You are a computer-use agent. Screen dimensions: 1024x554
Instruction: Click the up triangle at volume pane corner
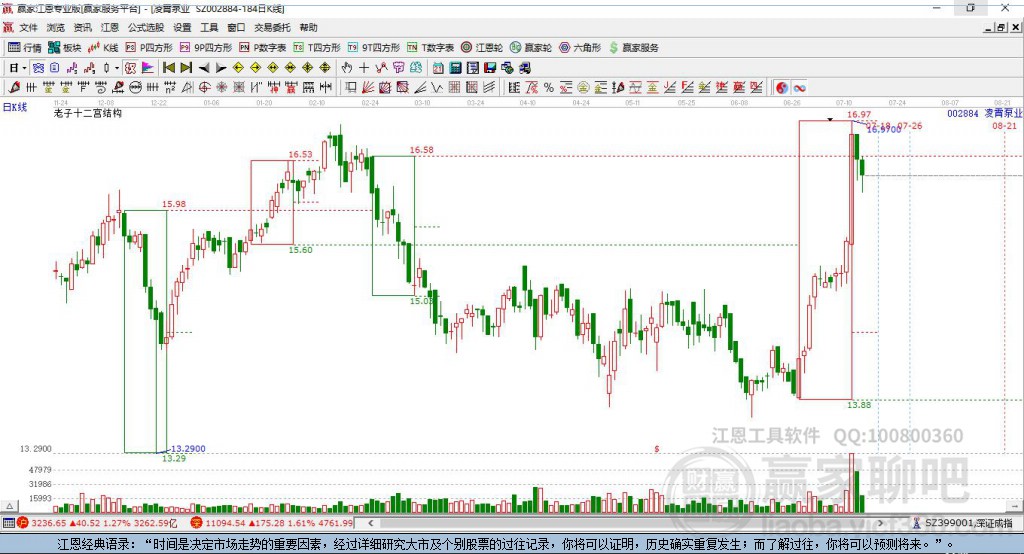[x=9, y=506]
